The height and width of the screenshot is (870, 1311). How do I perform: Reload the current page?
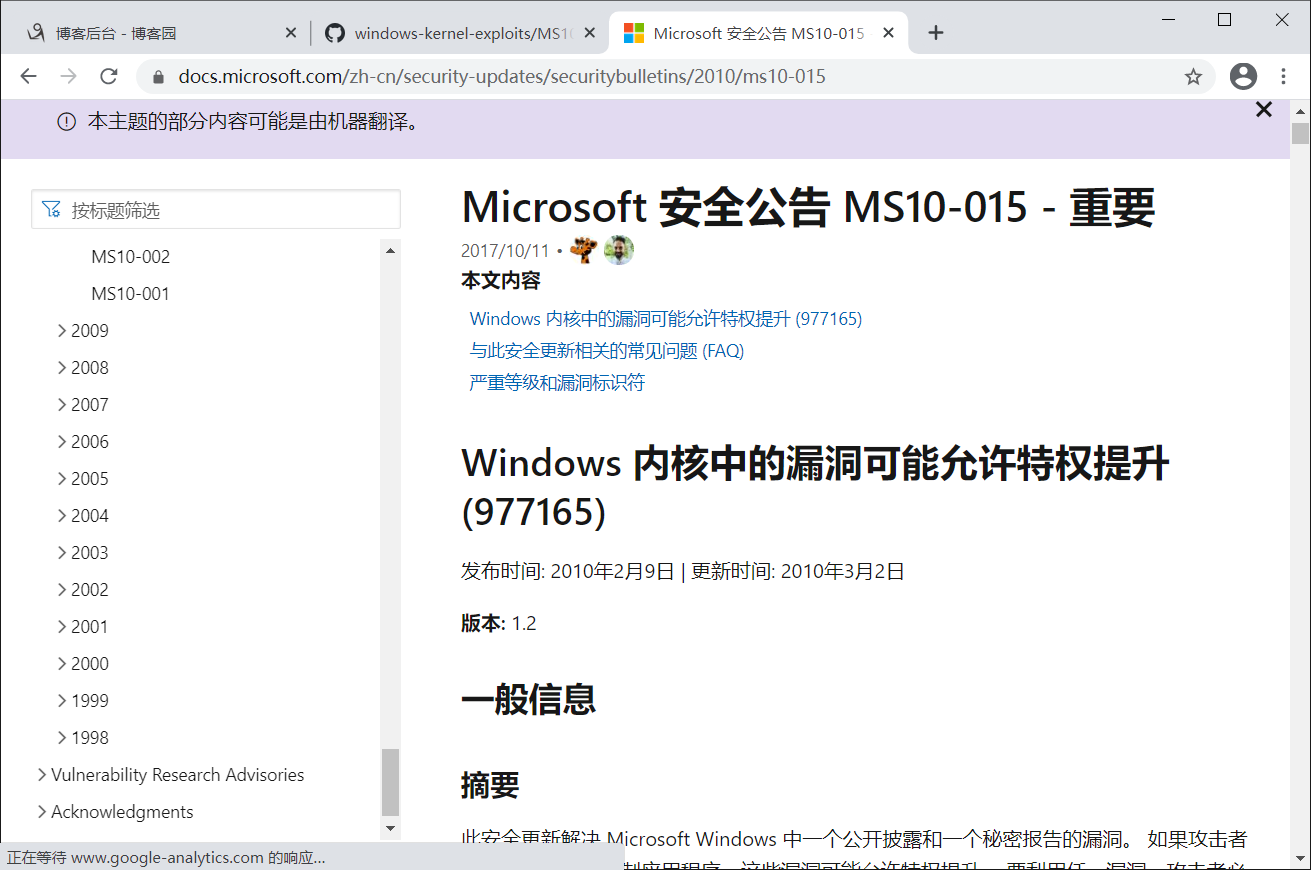click(109, 77)
